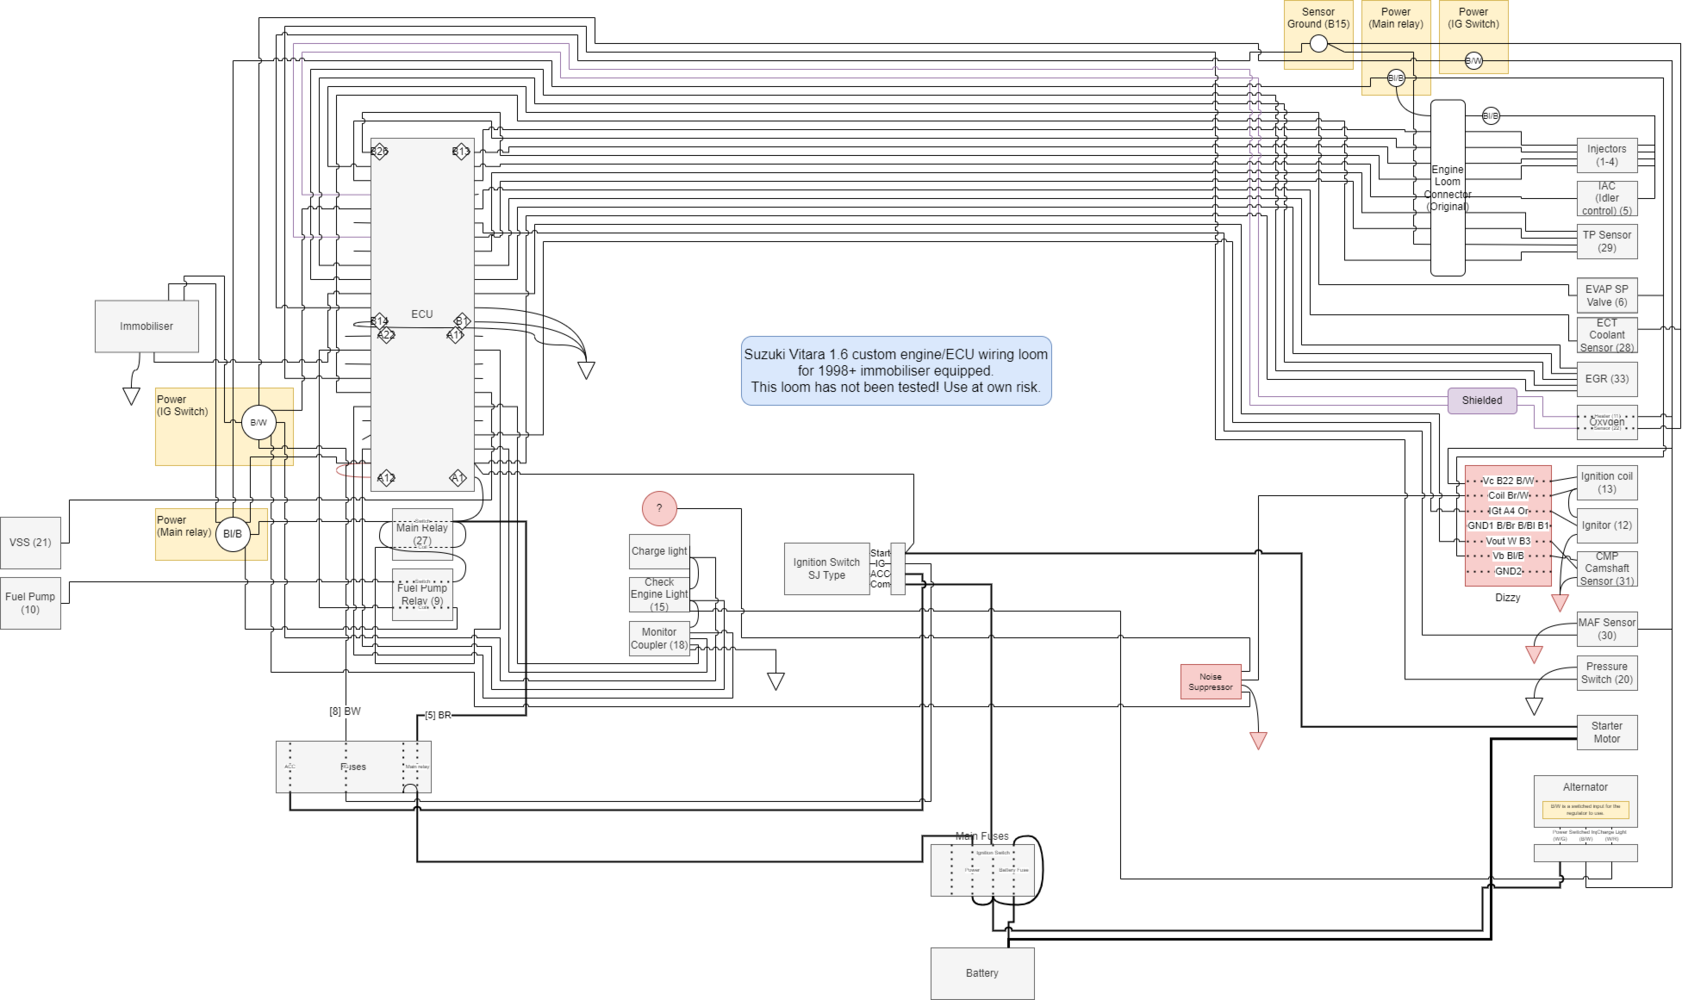
Task: Click ground symbol under Immobiliser
Action: [131, 396]
